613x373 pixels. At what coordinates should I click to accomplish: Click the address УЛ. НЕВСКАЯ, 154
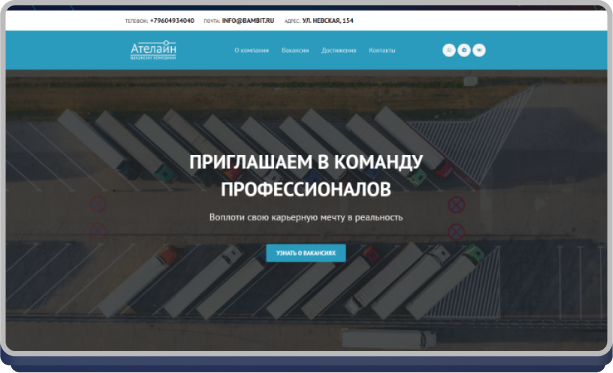[x=328, y=21]
